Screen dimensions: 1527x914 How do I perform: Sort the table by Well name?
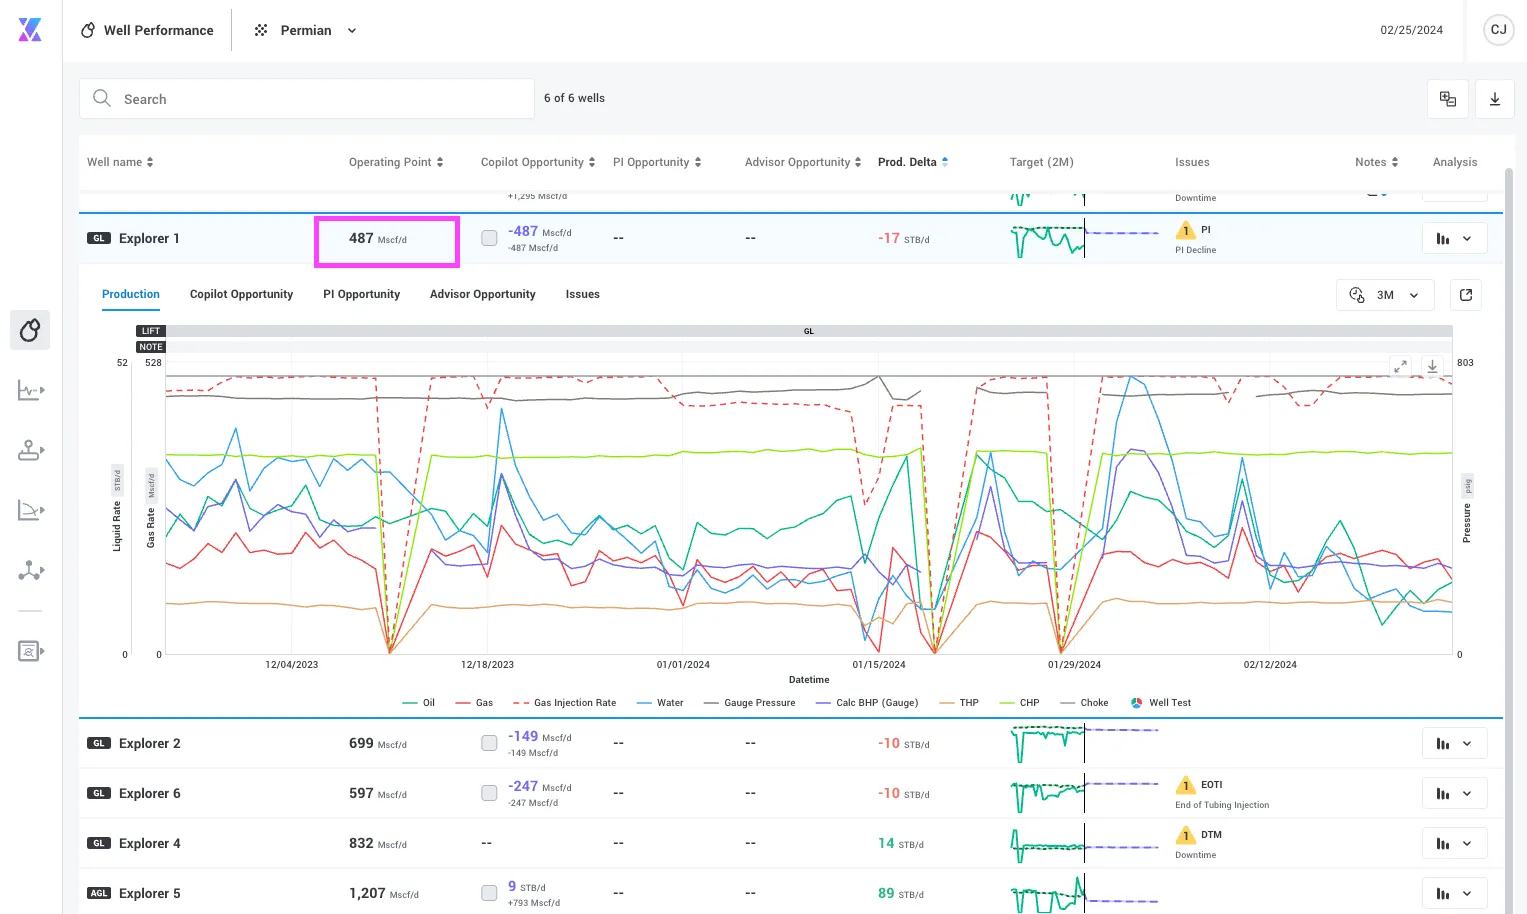[120, 162]
